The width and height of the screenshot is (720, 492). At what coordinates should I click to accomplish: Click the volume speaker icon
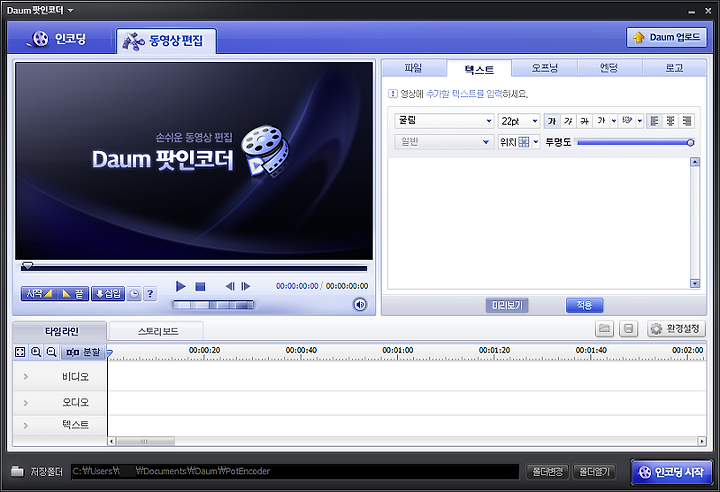point(360,304)
